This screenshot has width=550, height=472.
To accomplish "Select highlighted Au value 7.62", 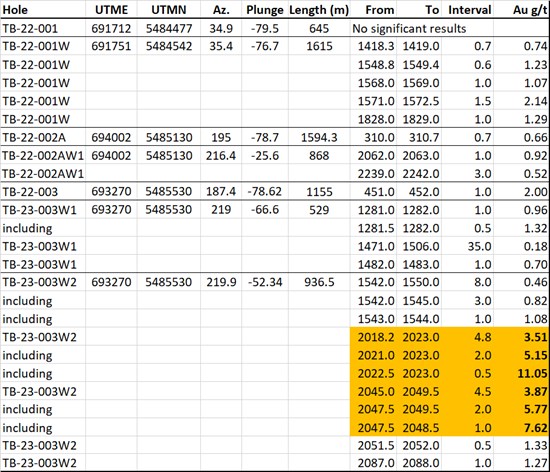I will point(536,428).
